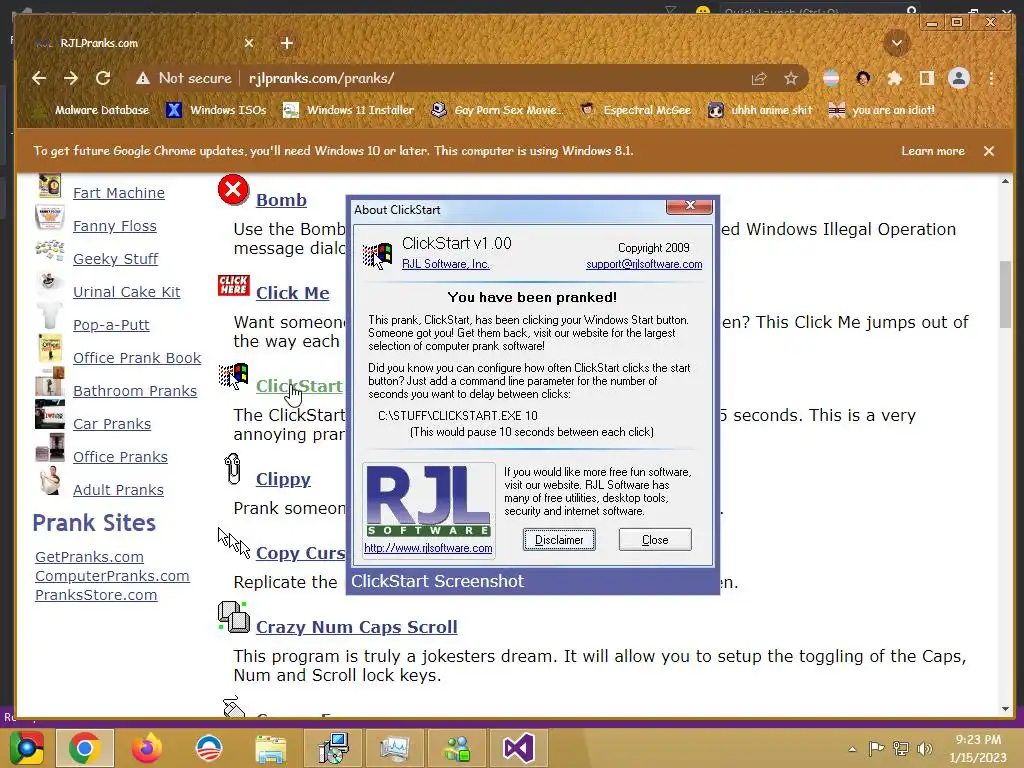1024x768 pixels.
Task: Open a new browser tab
Action: [287, 43]
